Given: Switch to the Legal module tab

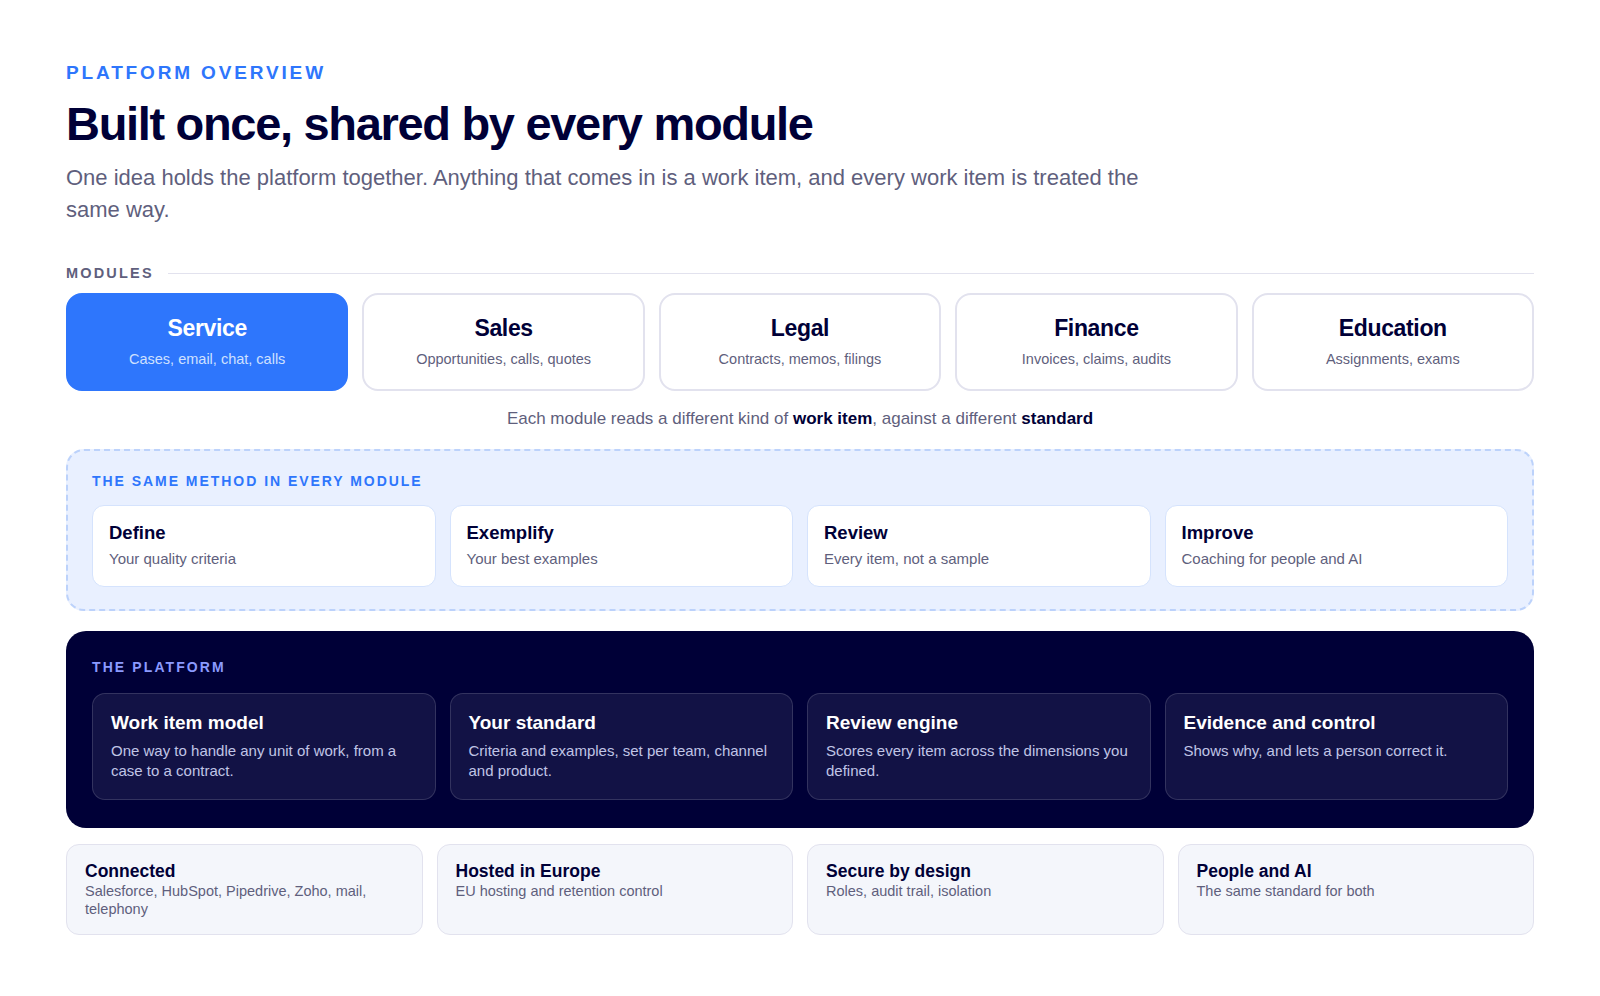Looking at the screenshot, I should coord(800,342).
